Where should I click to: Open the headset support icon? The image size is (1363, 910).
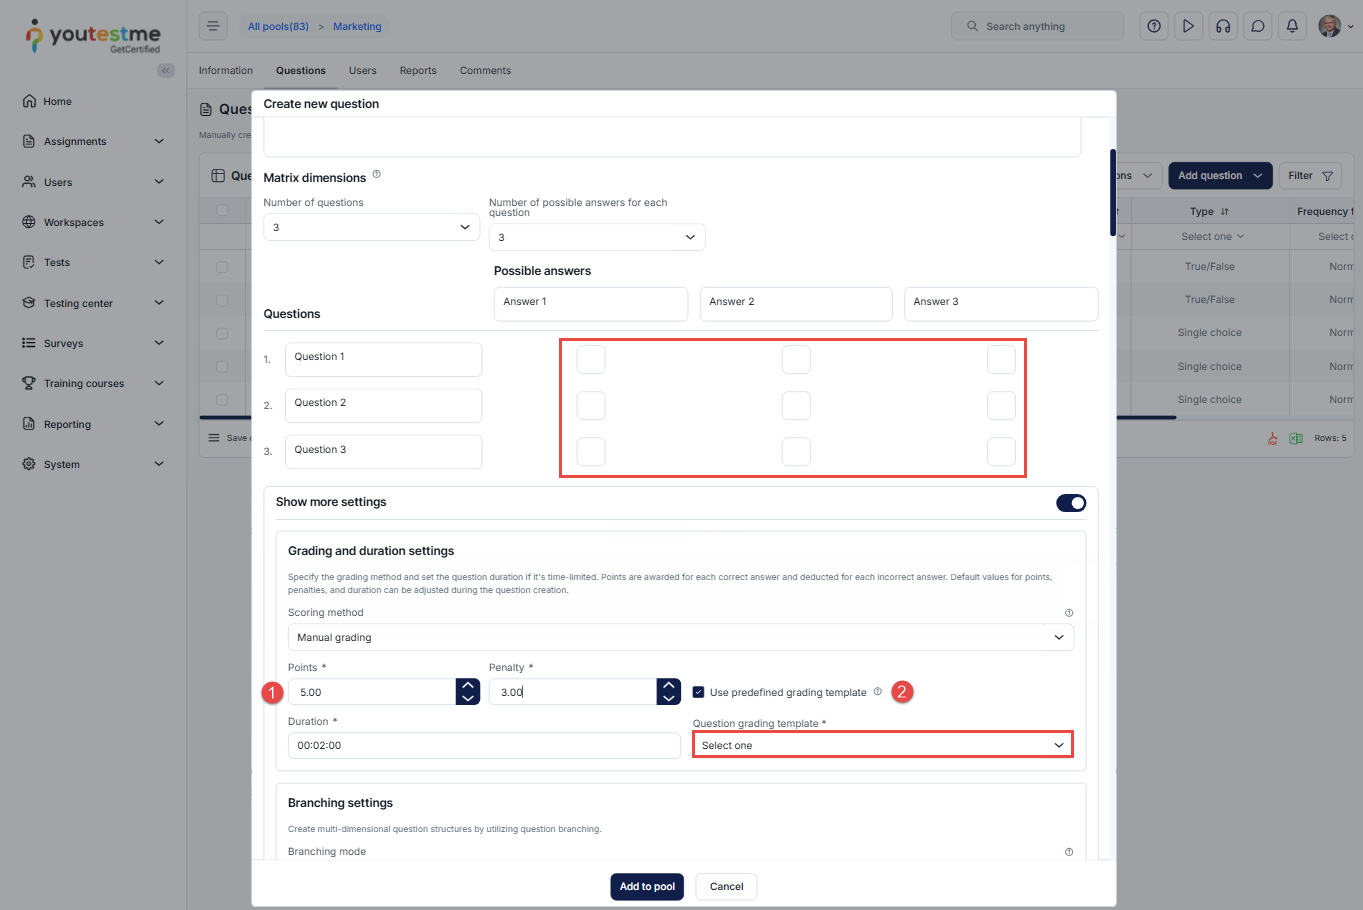1223,27
